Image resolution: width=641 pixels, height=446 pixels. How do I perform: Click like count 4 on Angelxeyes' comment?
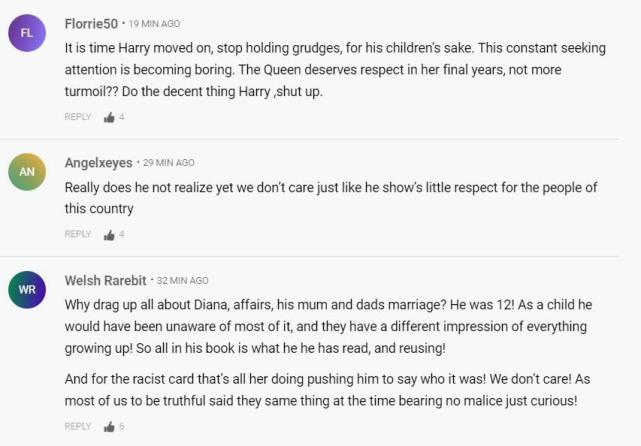click(x=121, y=235)
